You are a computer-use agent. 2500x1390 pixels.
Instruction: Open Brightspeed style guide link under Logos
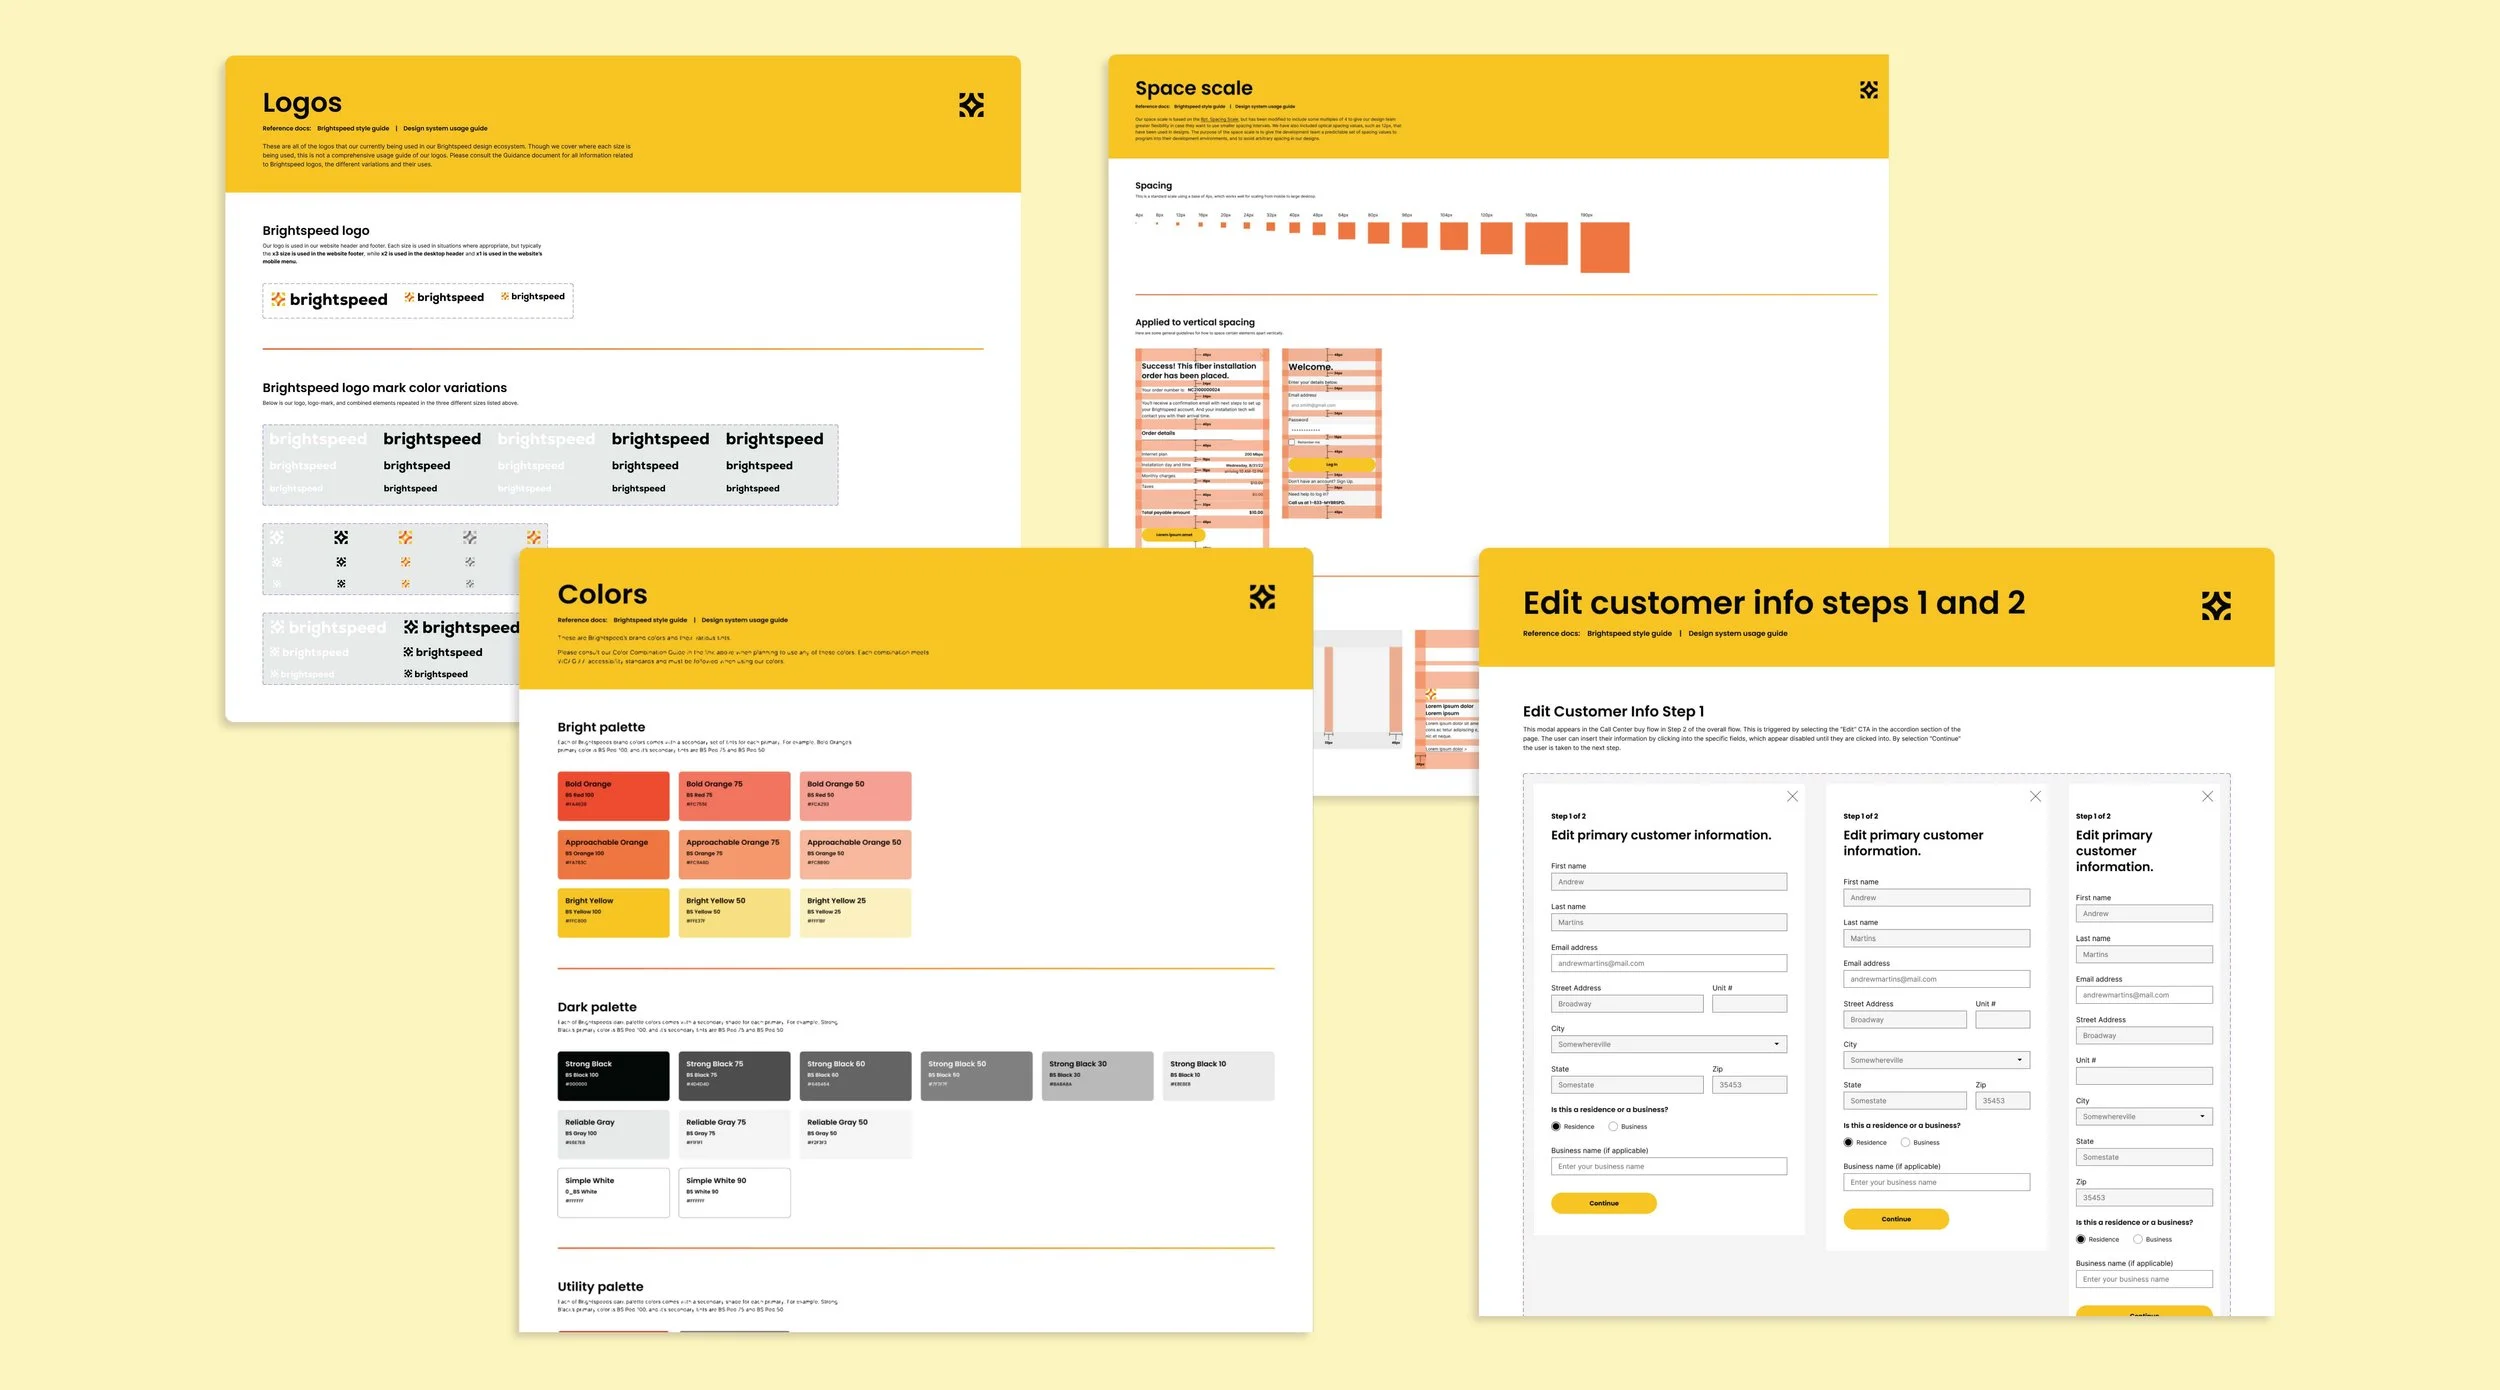click(x=353, y=128)
